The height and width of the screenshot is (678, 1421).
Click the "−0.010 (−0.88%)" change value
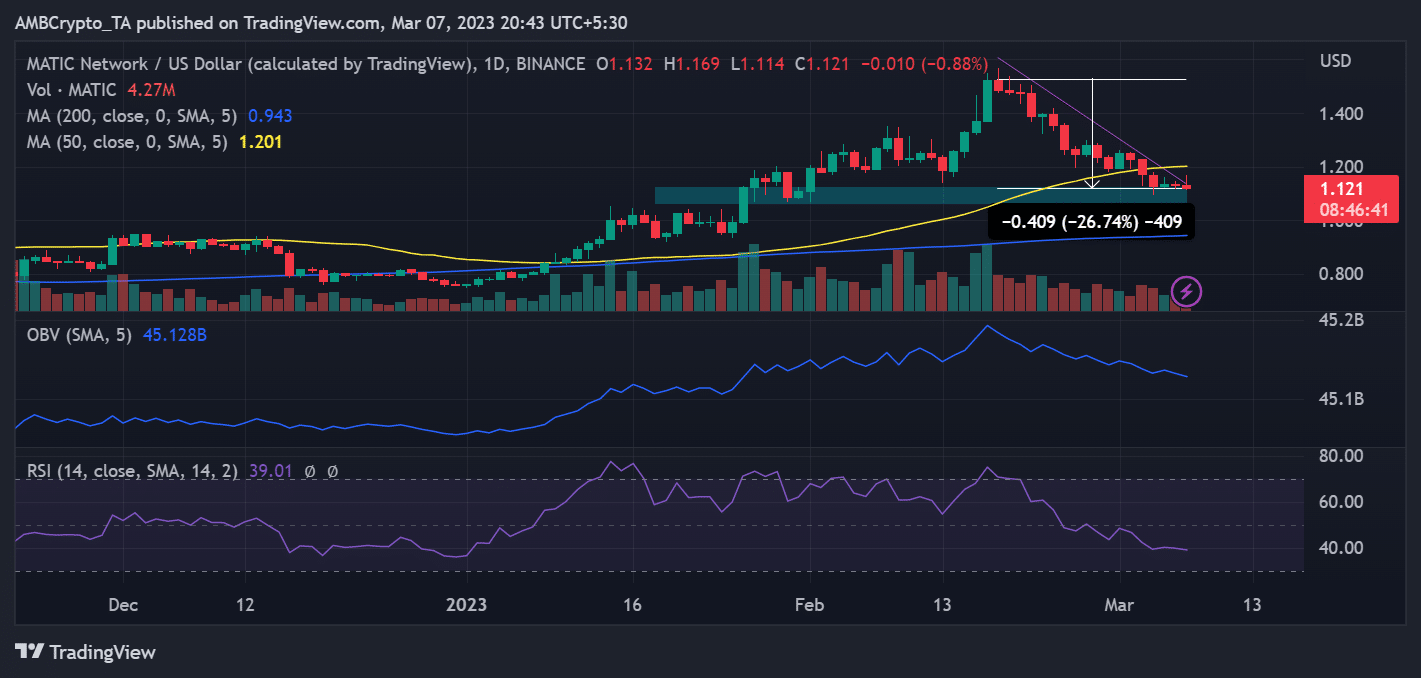coord(923,64)
